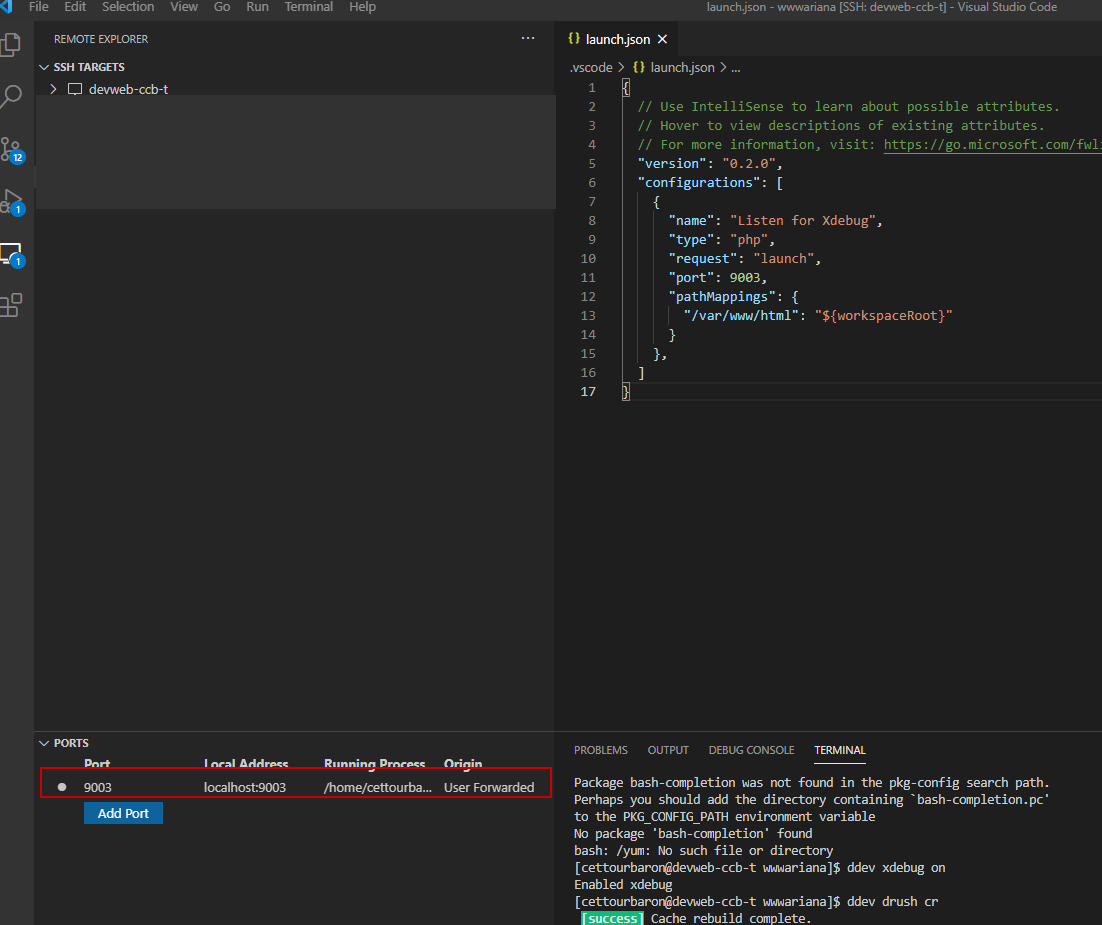1102x925 pixels.
Task: Open the Extensions view
Action: click(x=11, y=305)
